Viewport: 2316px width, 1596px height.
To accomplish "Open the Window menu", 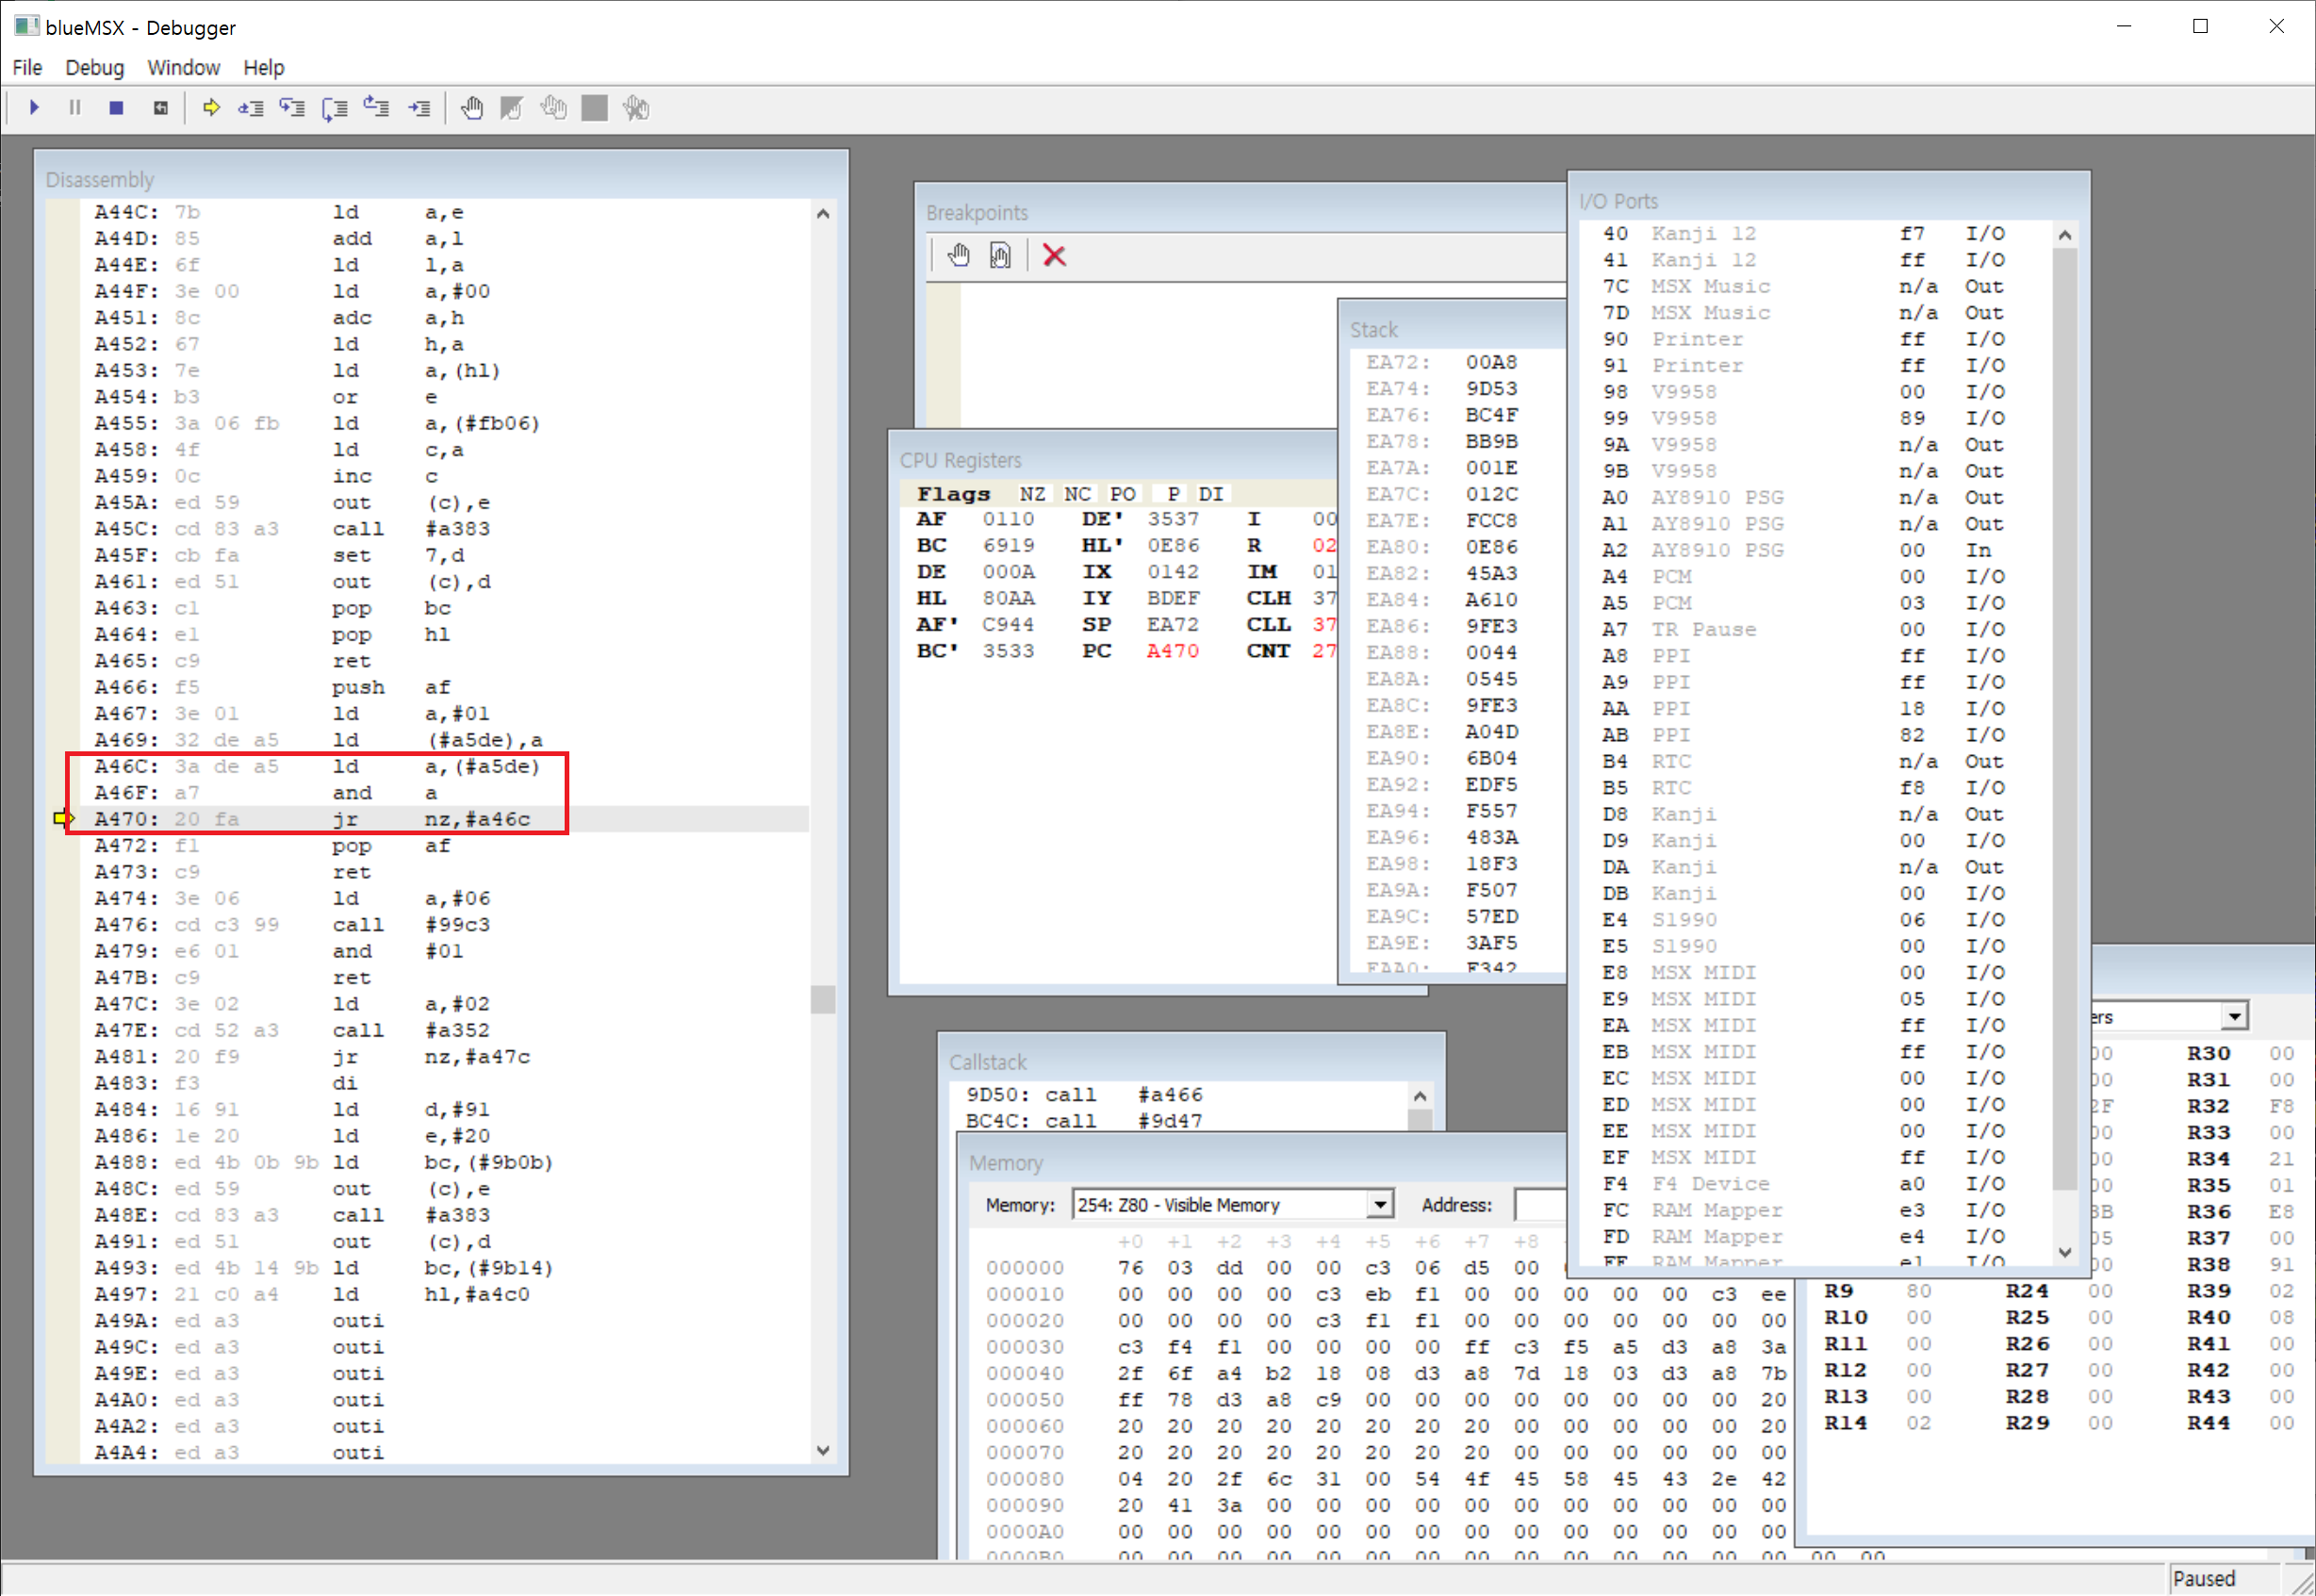I will 184,67.
